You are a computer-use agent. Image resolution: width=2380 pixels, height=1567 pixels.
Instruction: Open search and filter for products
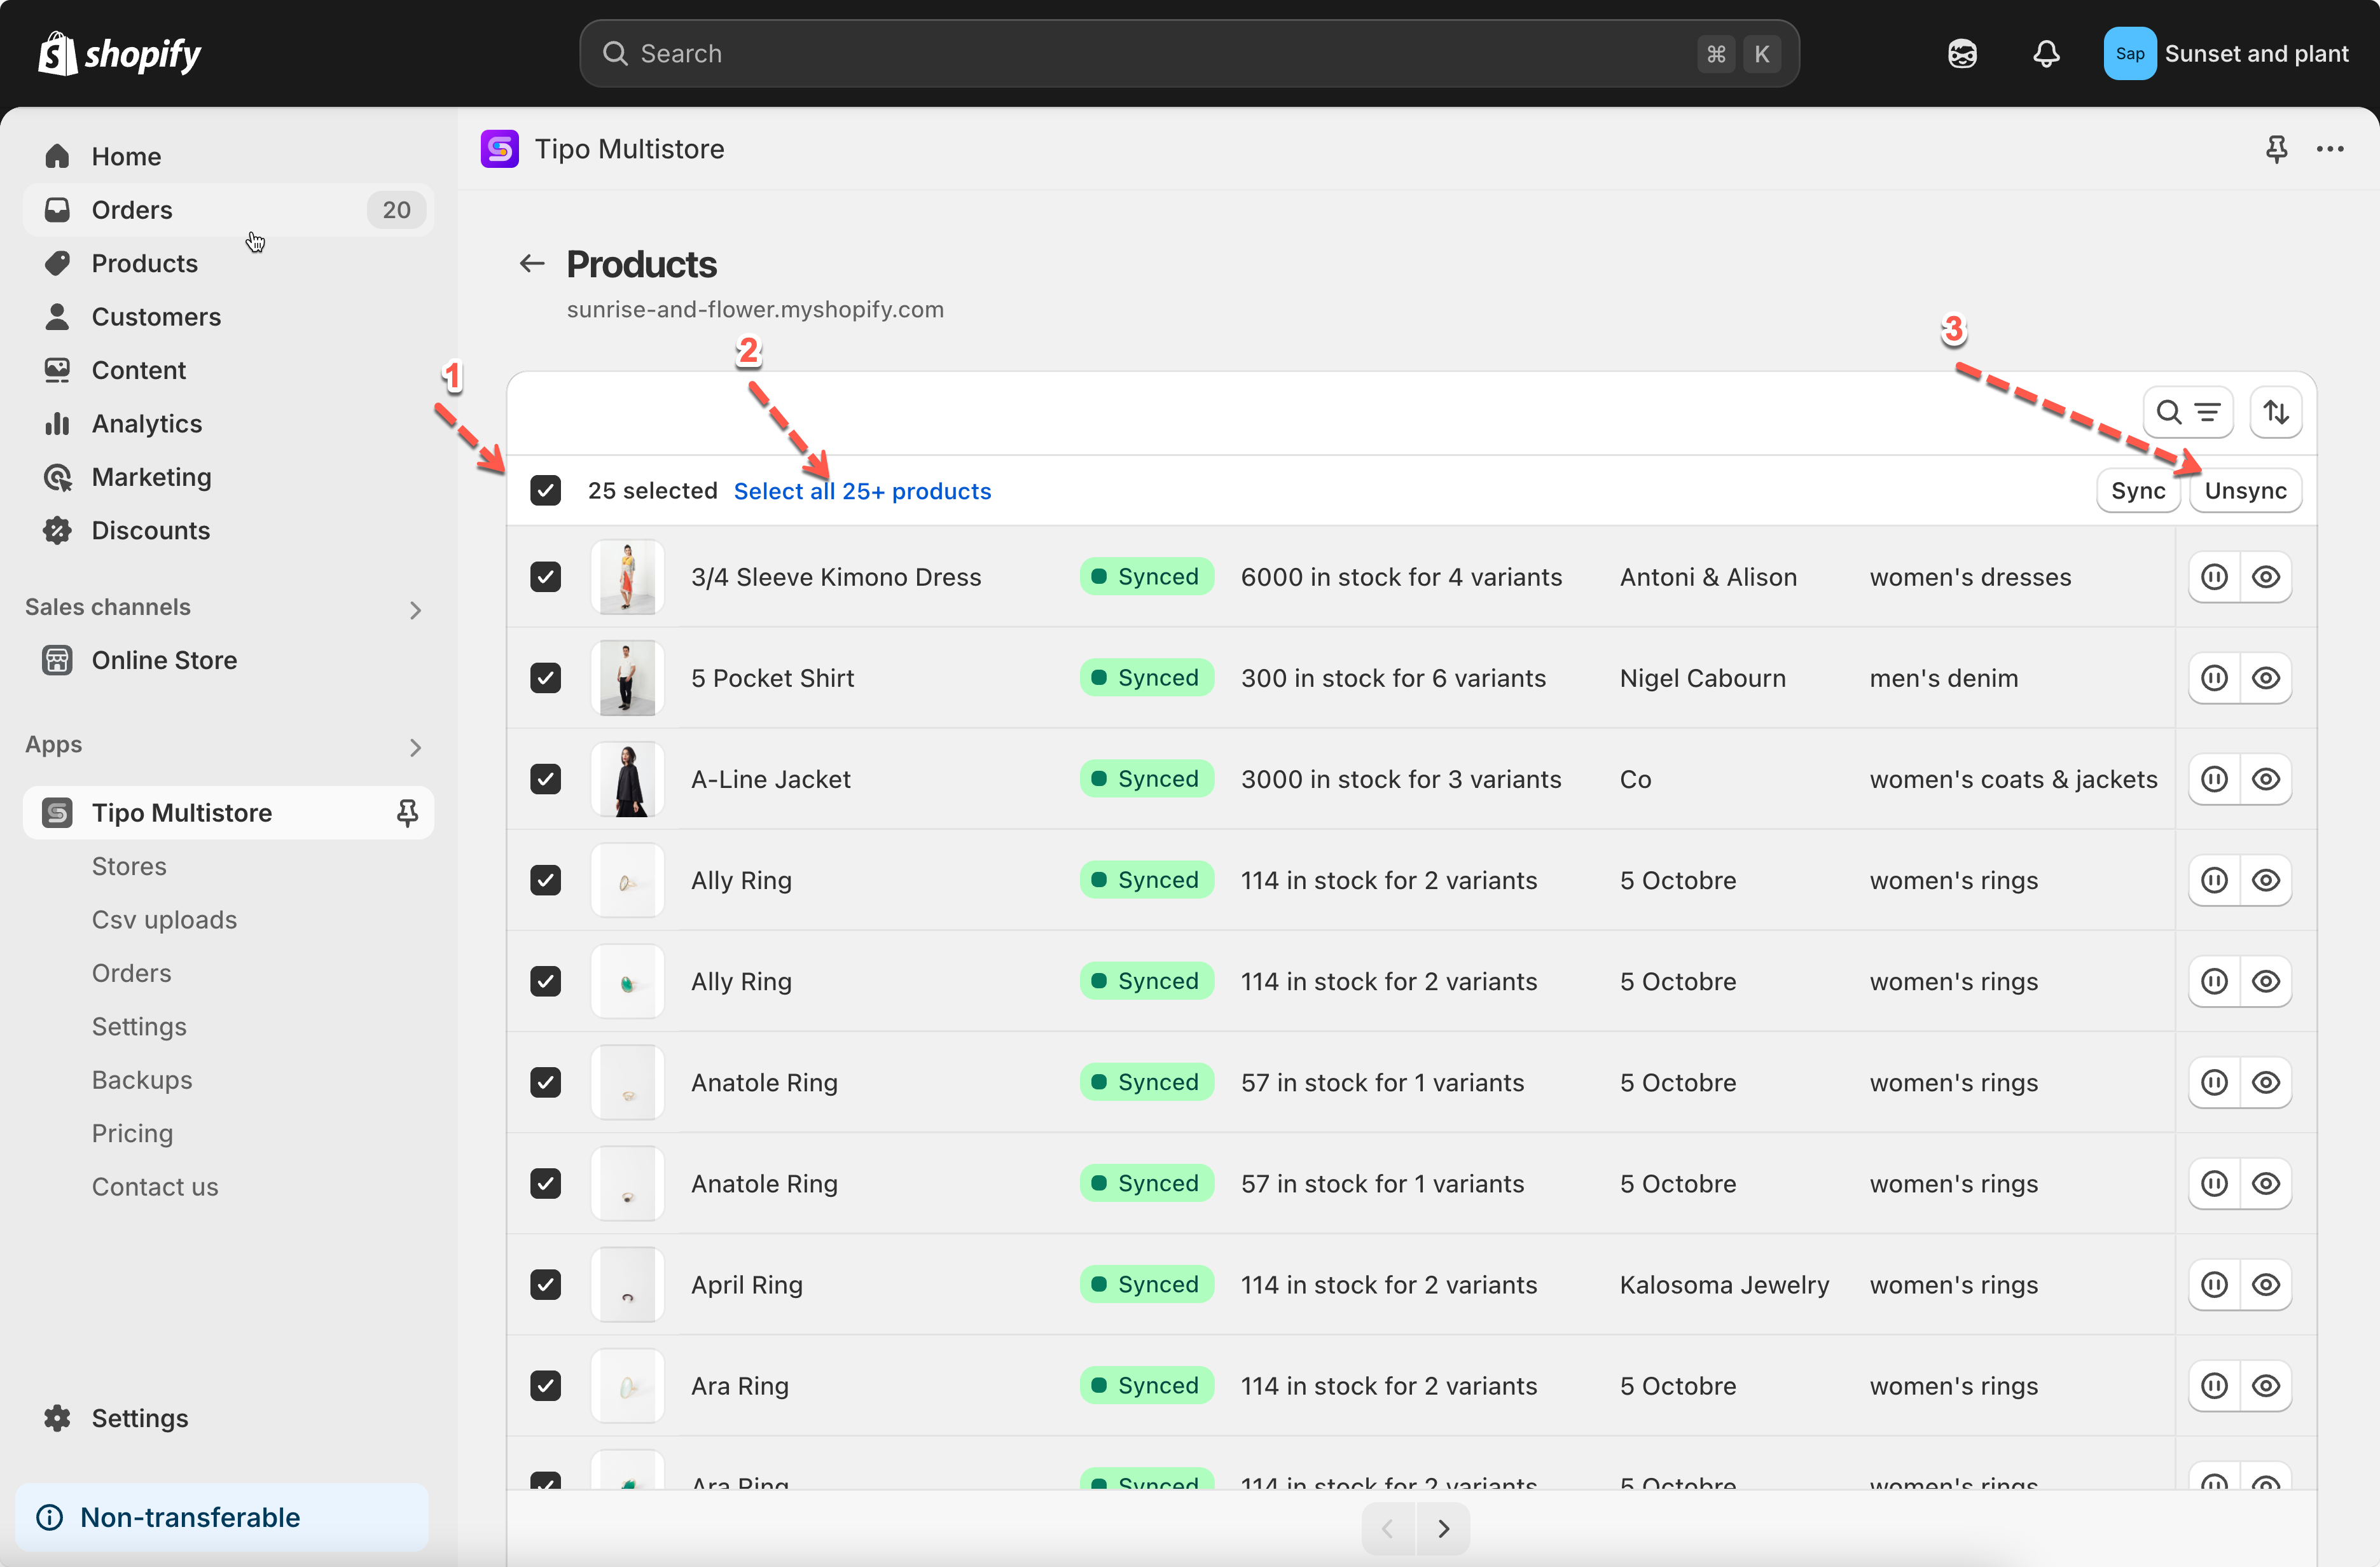[2188, 412]
